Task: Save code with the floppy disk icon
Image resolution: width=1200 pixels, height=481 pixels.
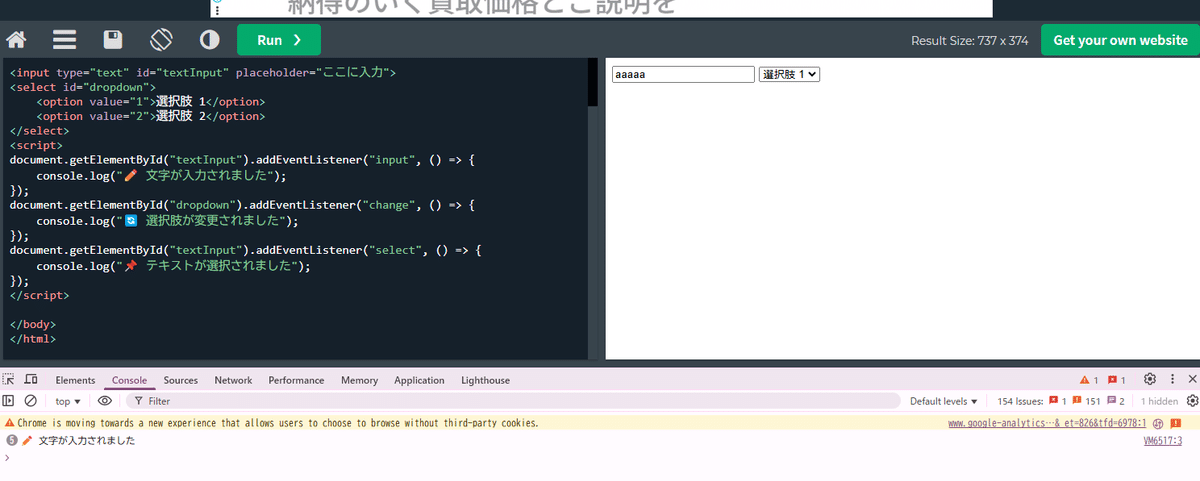Action: [x=113, y=41]
